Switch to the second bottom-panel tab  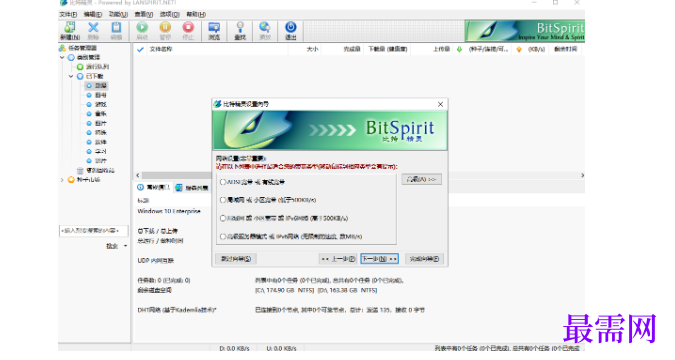(192, 188)
